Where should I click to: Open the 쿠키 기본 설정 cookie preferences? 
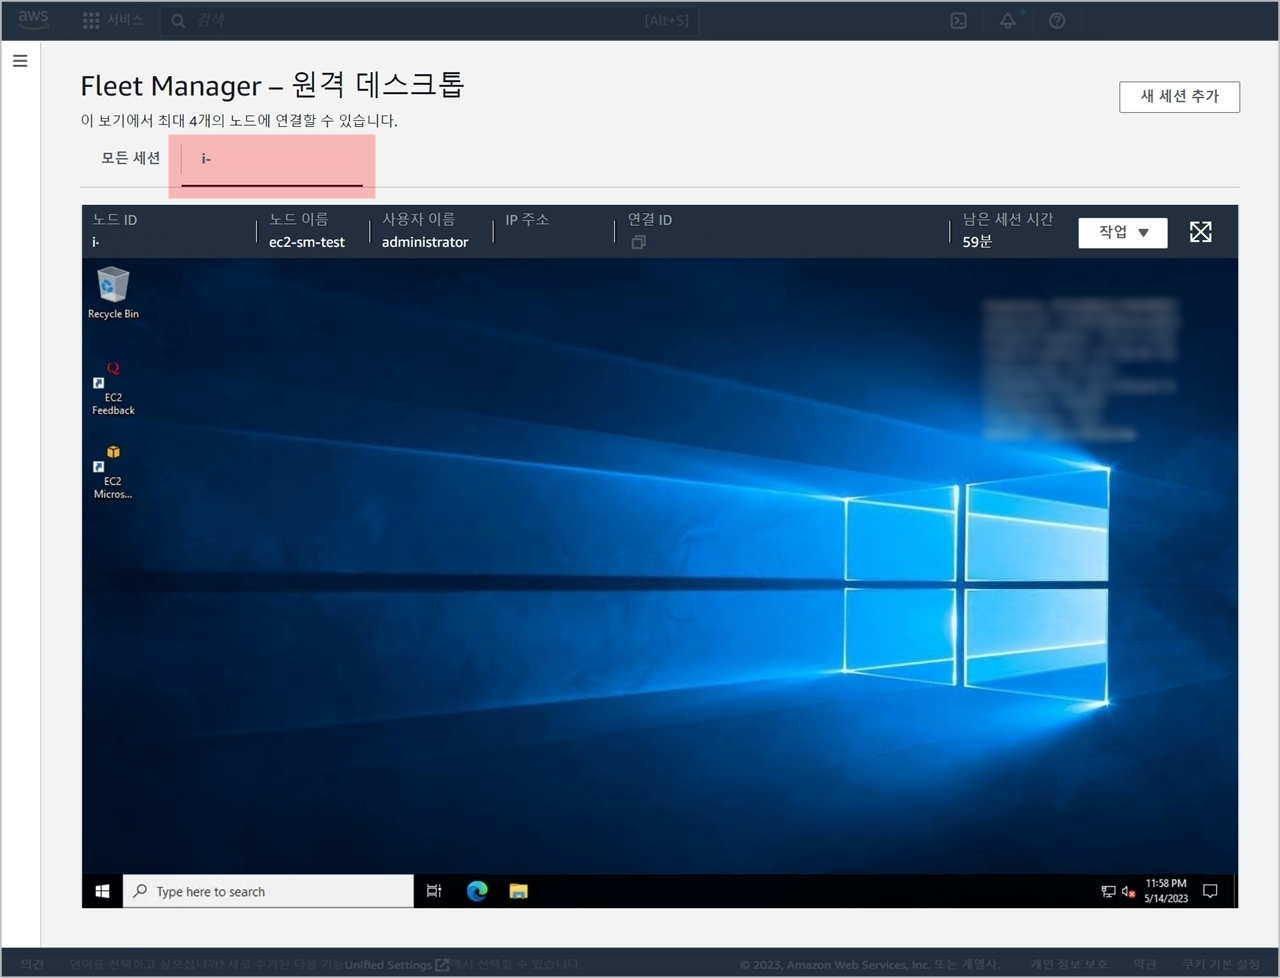coord(1221,964)
